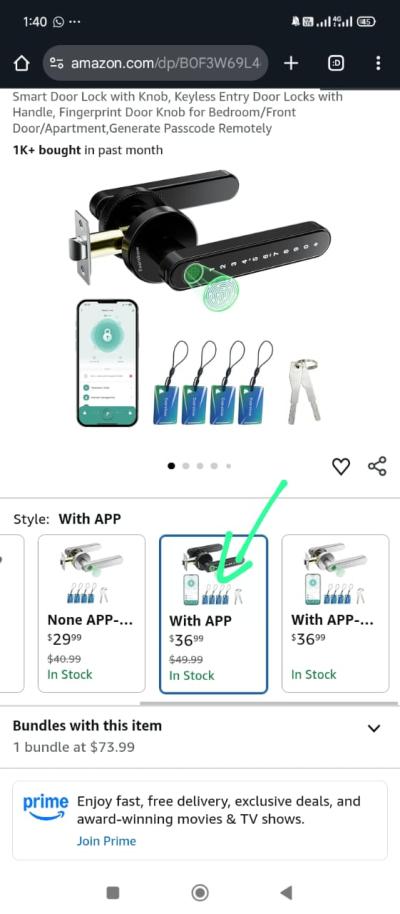Expand the Bundles with this item row

point(200,736)
